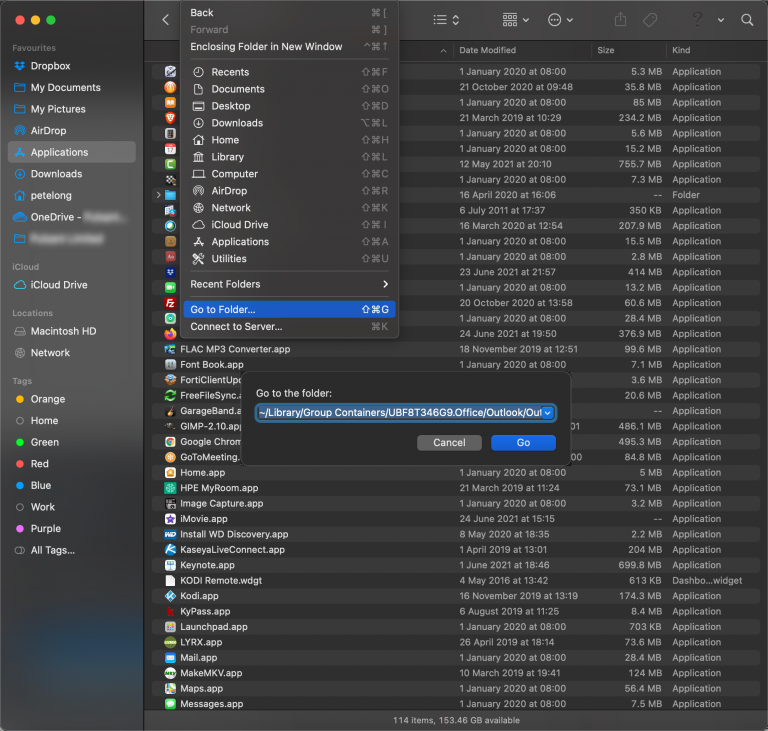The height and width of the screenshot is (731, 768).
Task: Select Image Capture.app icon
Action: tap(170, 503)
